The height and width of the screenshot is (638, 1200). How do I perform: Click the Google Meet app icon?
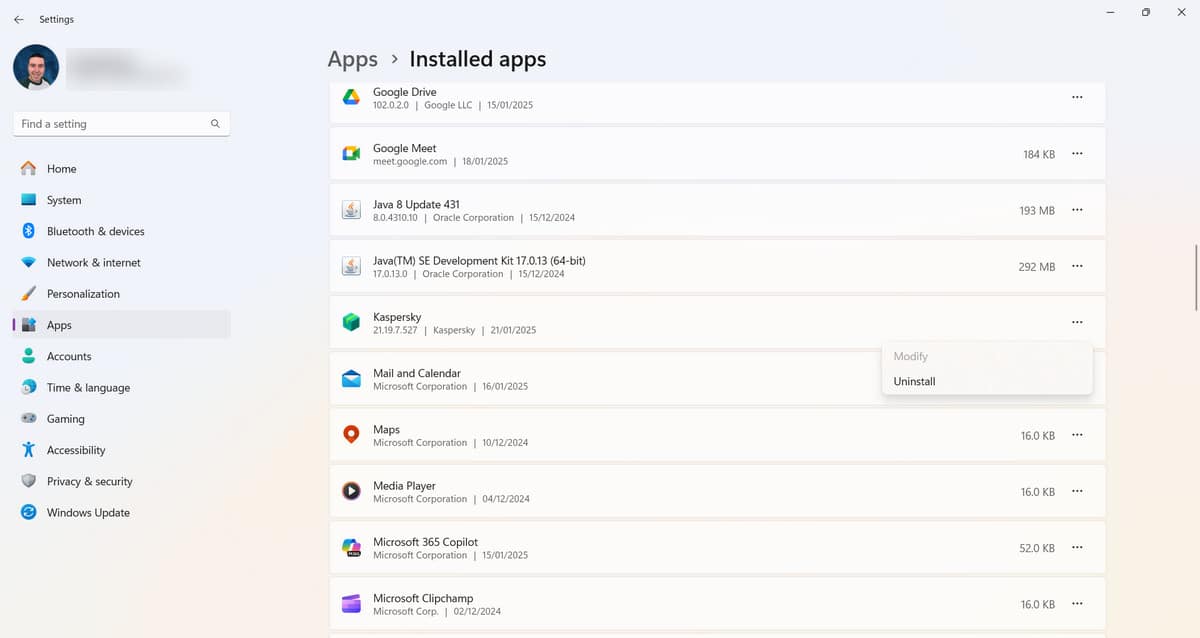[x=351, y=154]
